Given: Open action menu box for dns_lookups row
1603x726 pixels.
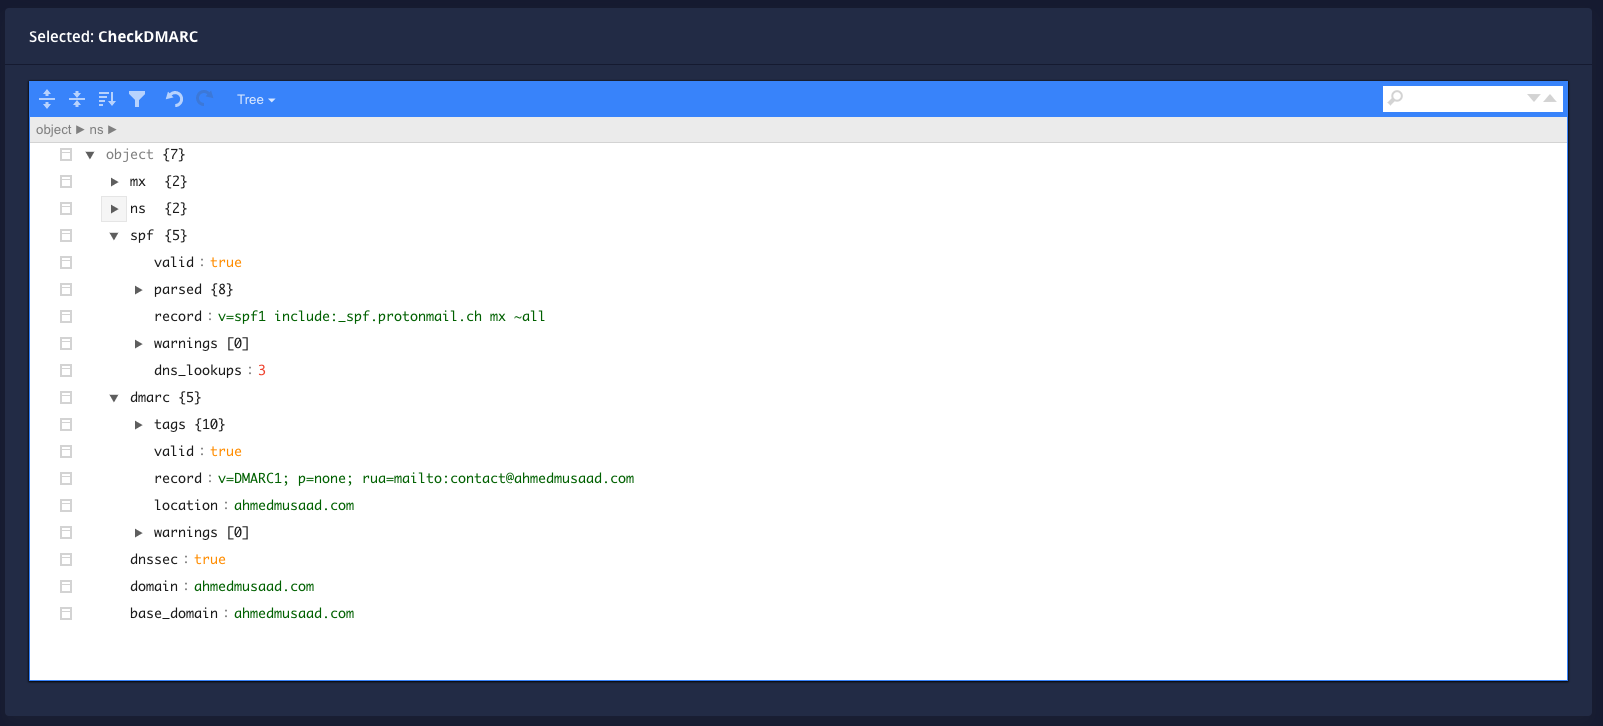Looking at the screenshot, I should pyautogui.click(x=66, y=371).
